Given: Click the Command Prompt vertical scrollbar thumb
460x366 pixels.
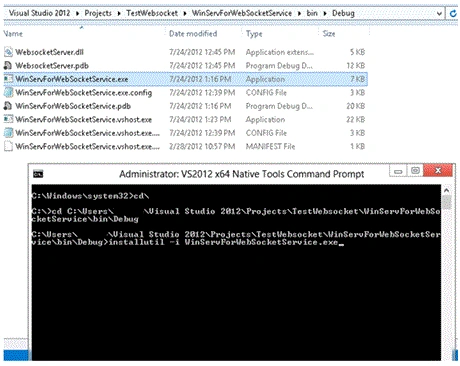Looking at the screenshot, I should (447, 202).
